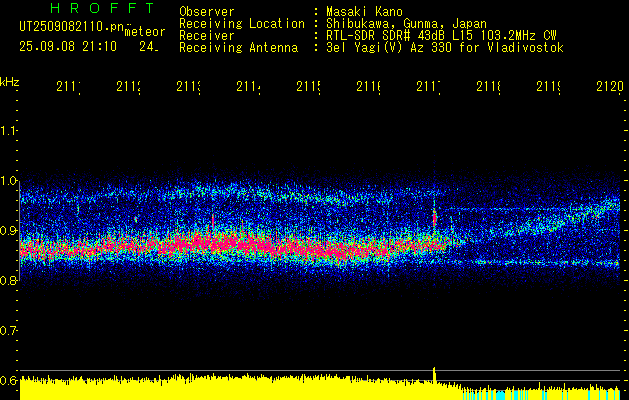The image size is (629, 400).
Task: Select the Receiving Location label
Action: coord(242,24)
